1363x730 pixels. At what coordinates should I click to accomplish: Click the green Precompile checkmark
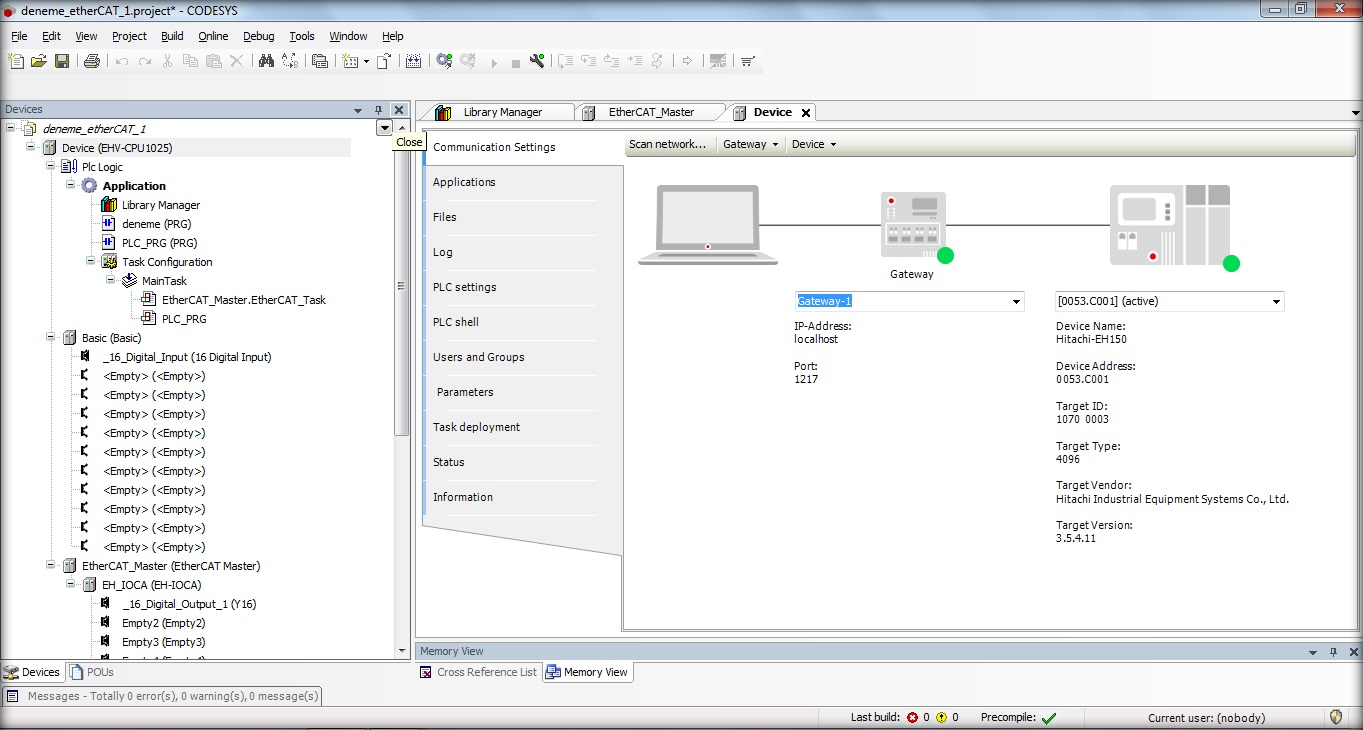click(1048, 717)
